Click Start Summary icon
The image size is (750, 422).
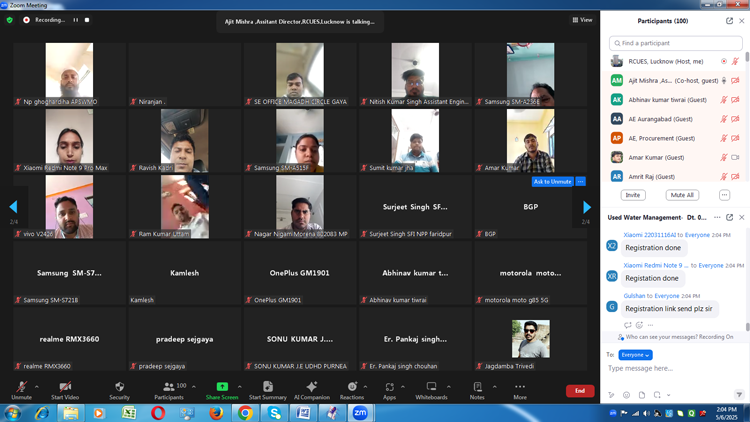point(268,387)
